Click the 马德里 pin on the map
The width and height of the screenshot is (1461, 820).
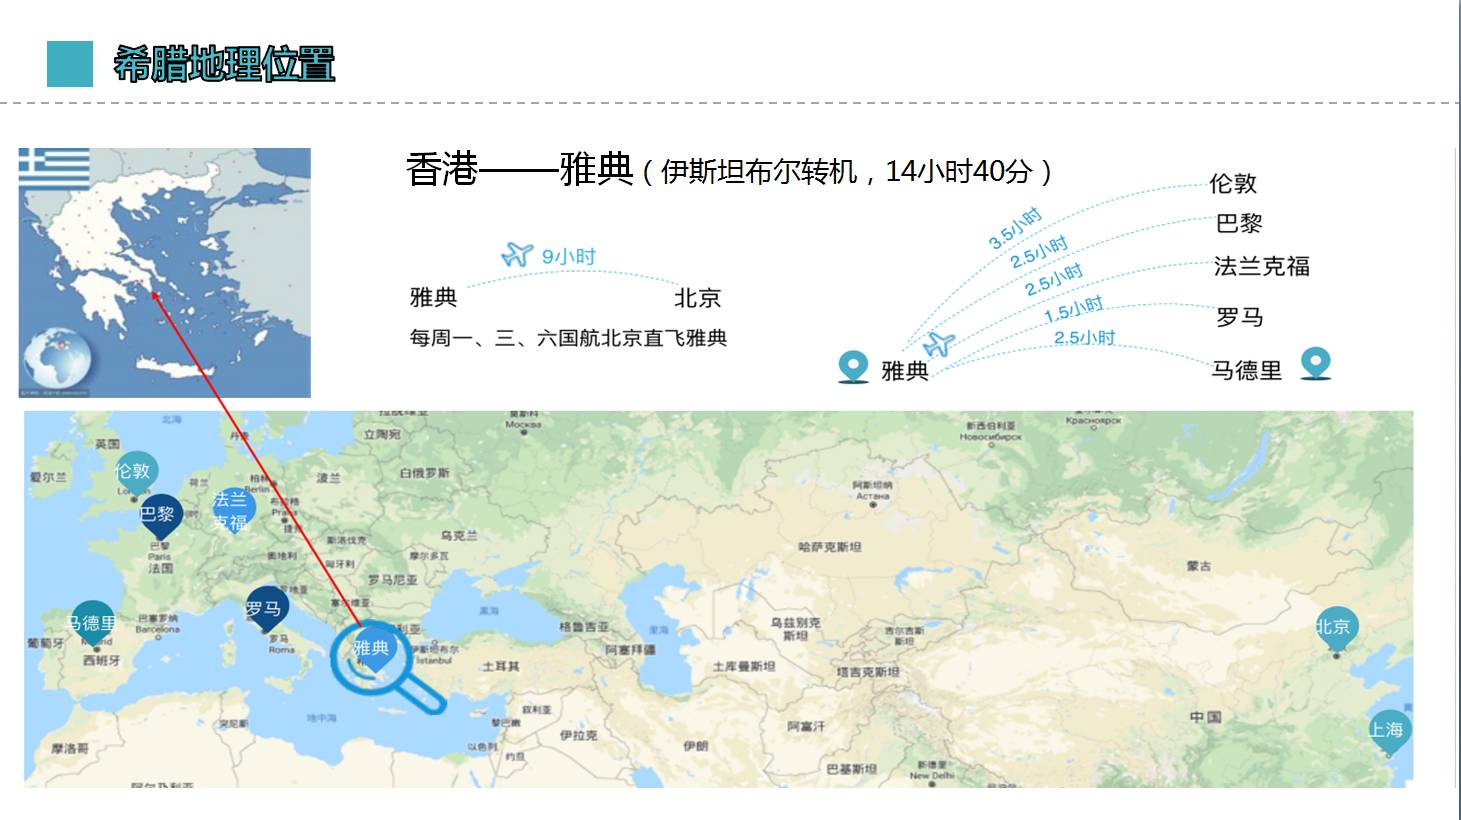pos(91,624)
